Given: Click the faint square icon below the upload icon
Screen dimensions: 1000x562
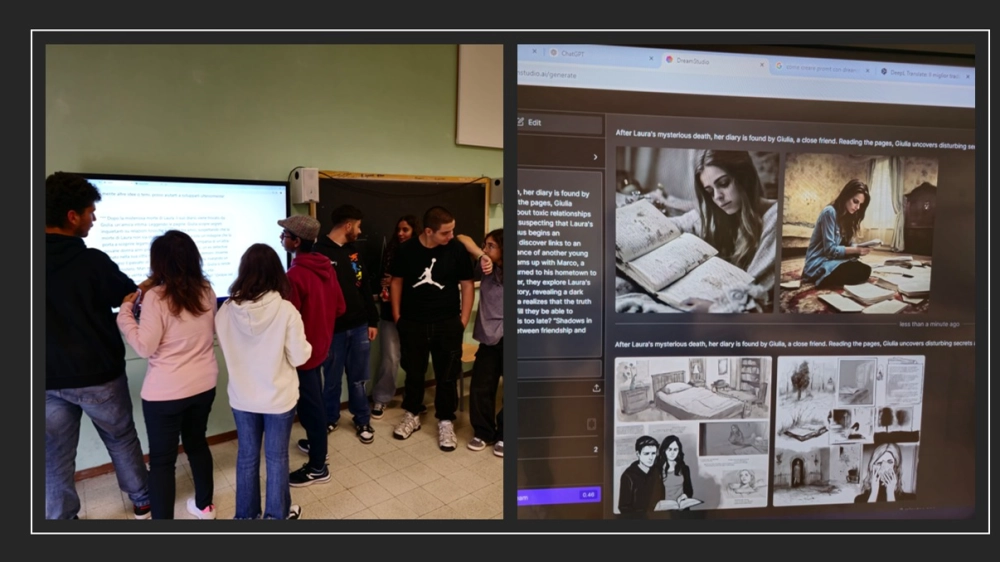Looking at the screenshot, I should pos(591,424).
